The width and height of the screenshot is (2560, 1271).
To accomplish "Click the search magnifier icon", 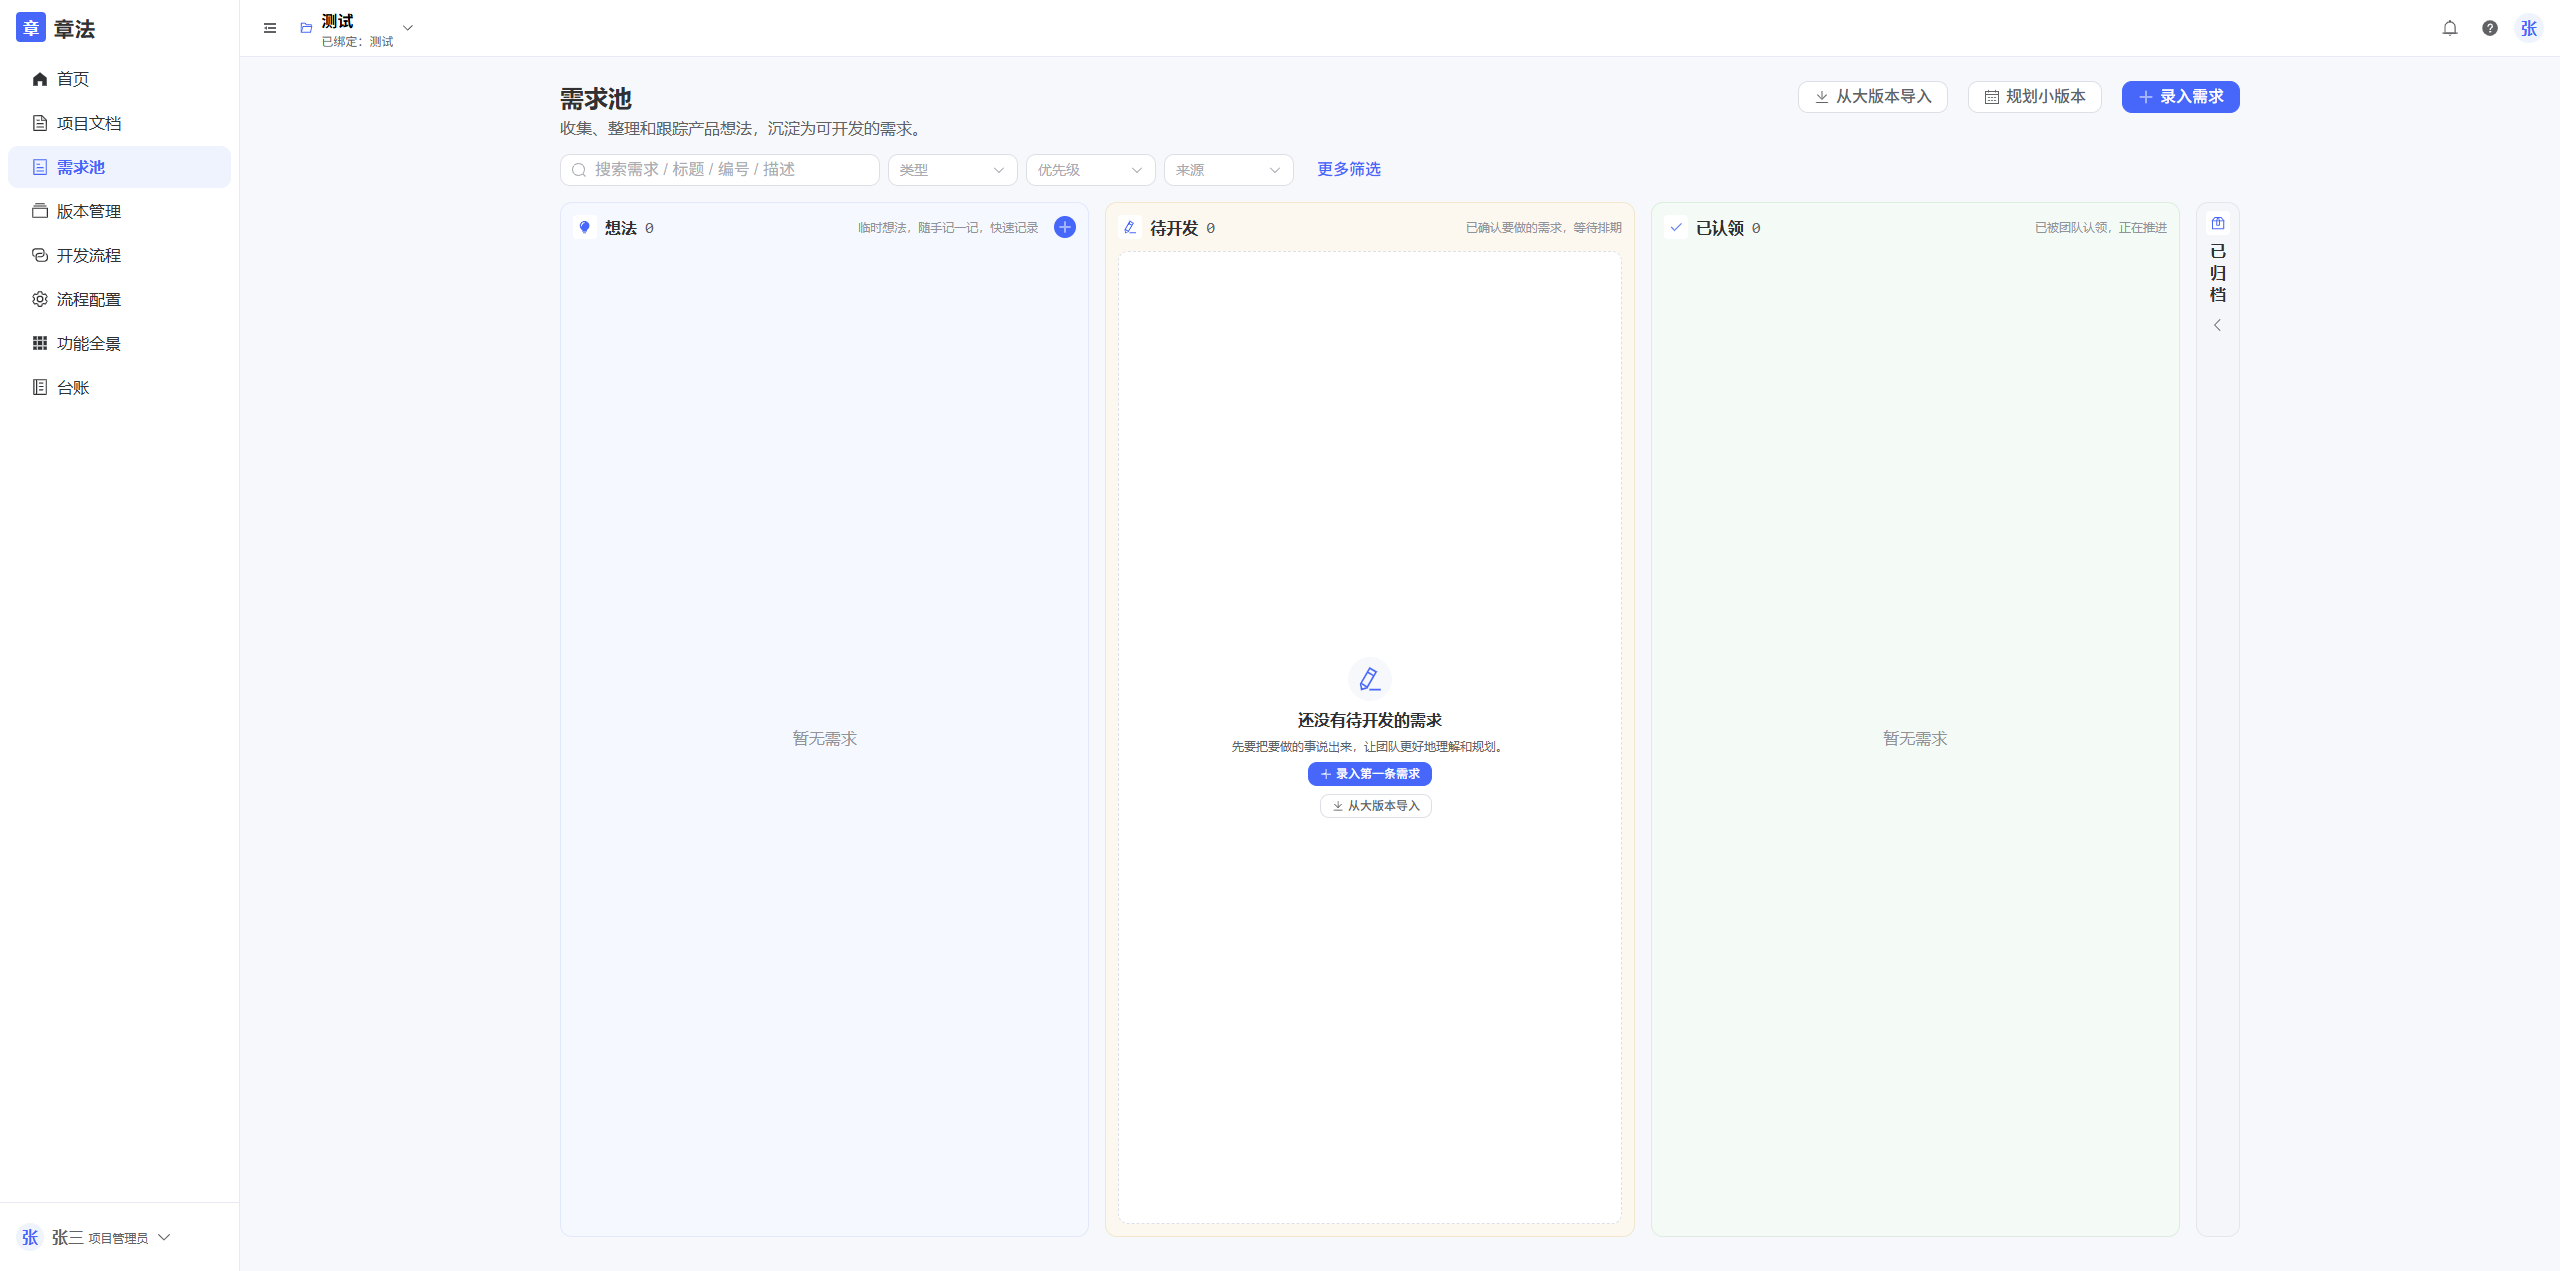I will click(578, 170).
